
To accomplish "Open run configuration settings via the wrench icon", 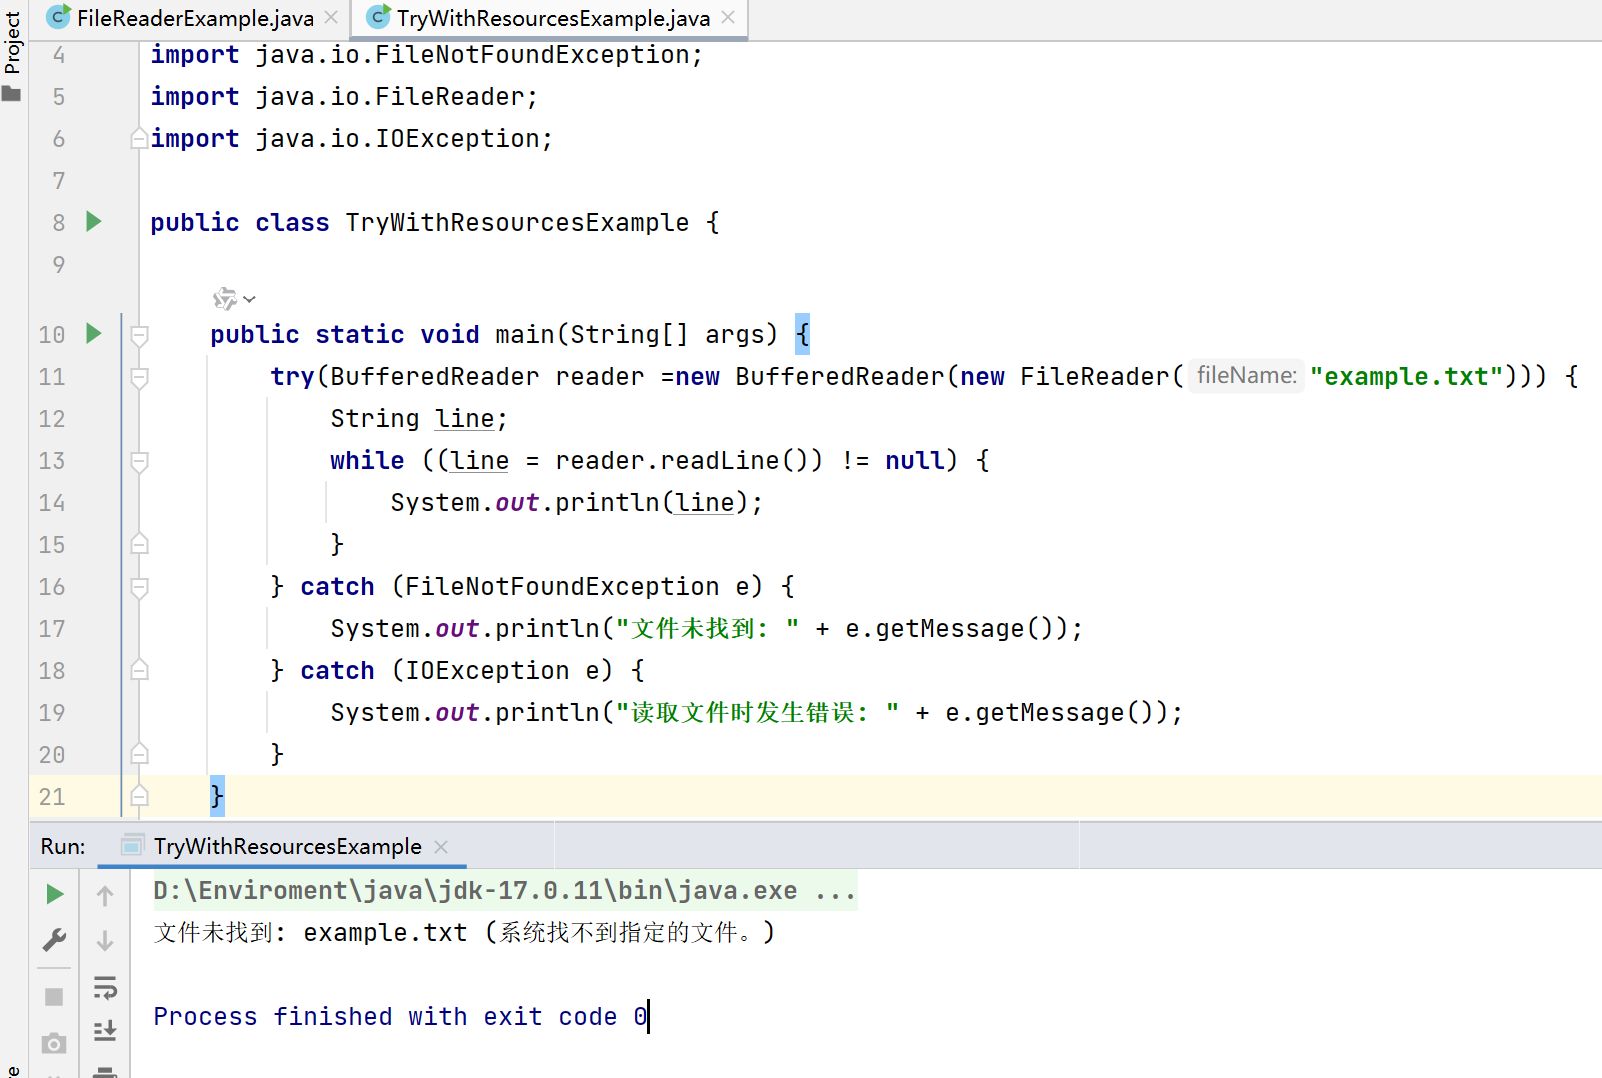I will pyautogui.click(x=54, y=939).
